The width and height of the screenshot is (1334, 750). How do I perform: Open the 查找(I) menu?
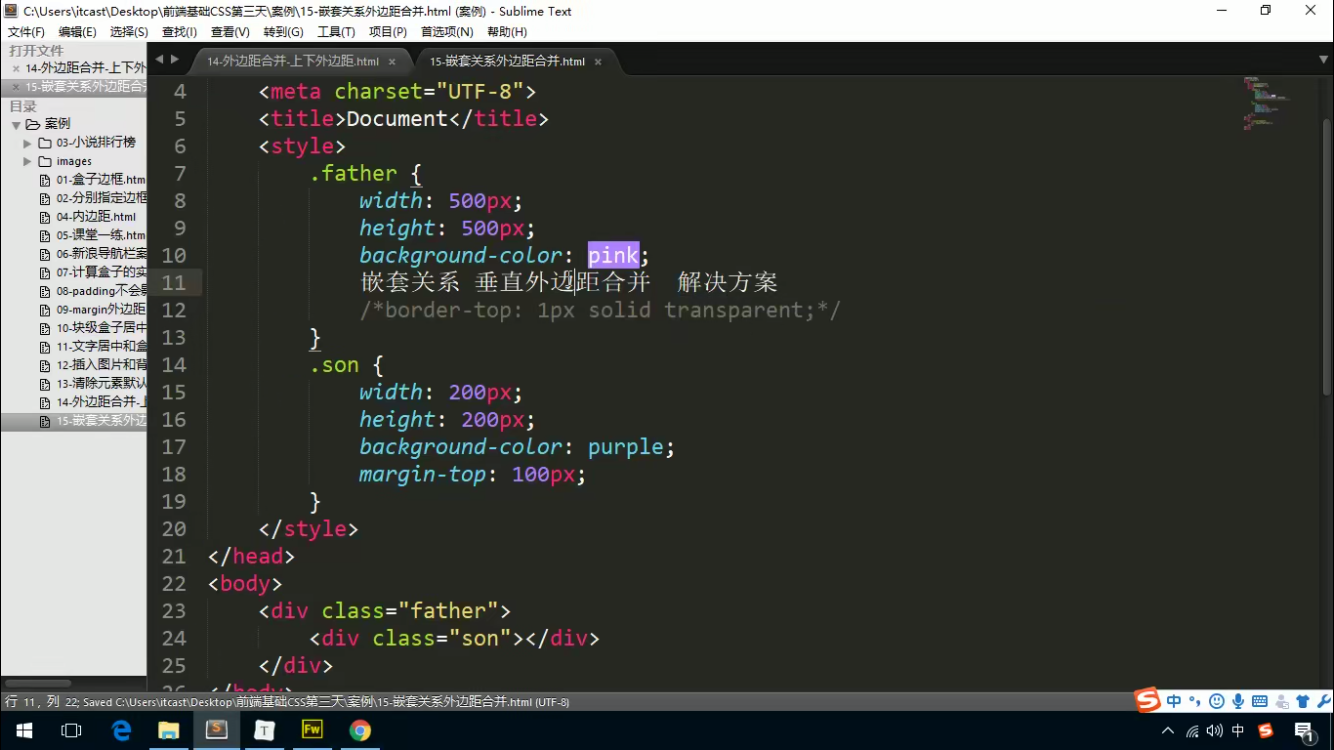tap(179, 32)
